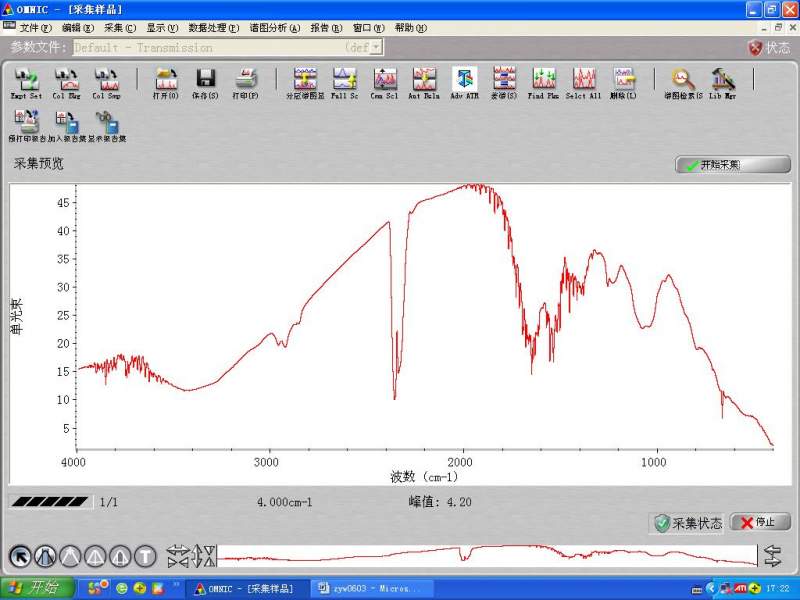Click the 显示报告集 view report notebook icon
The image size is (800, 600).
click(x=107, y=126)
